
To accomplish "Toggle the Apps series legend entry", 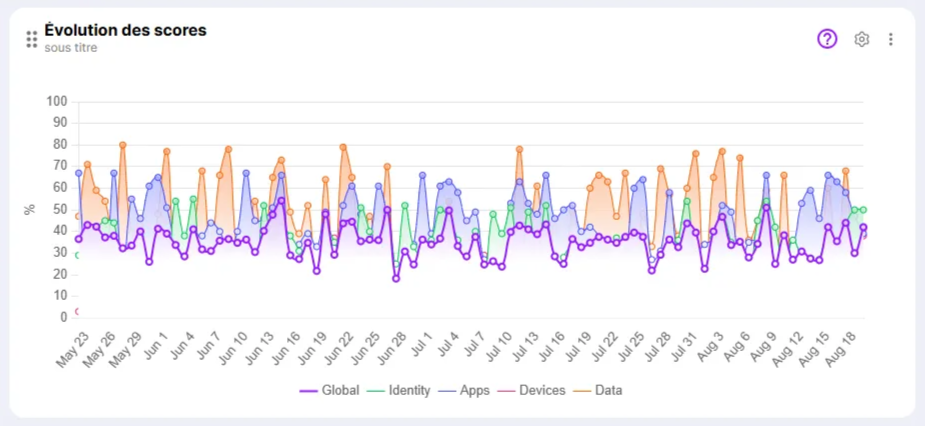I will [x=474, y=390].
